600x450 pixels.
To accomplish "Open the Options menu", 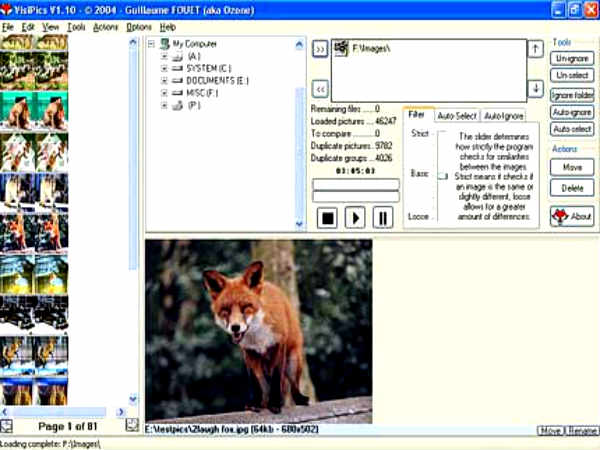I will click(139, 26).
